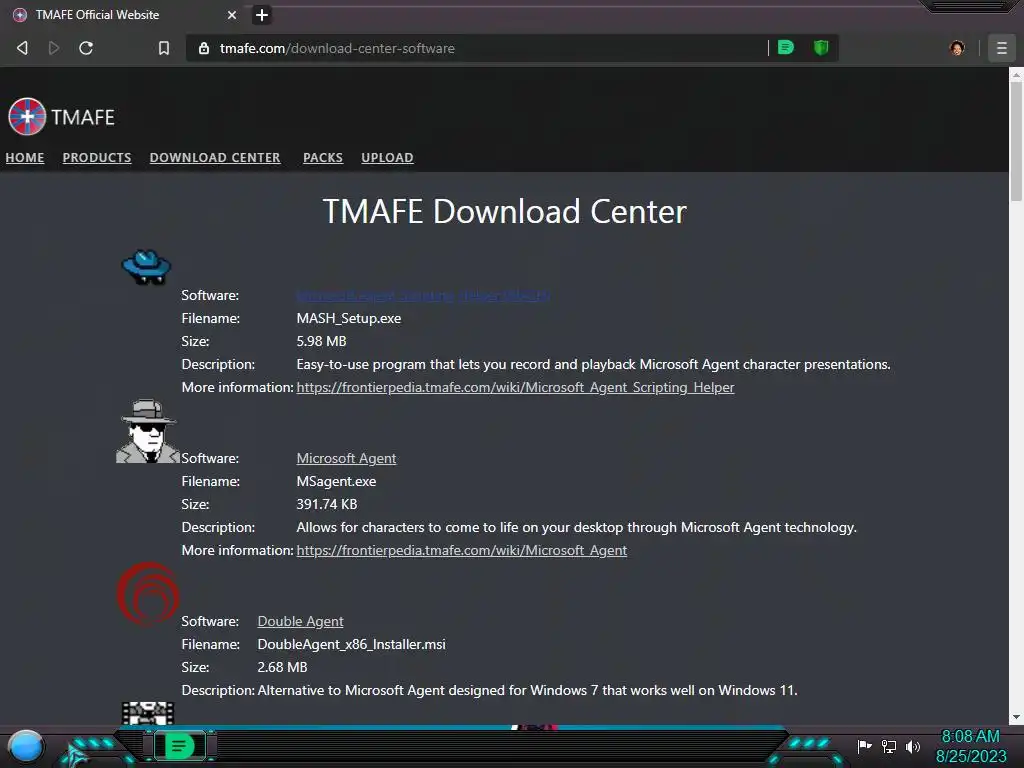The image size is (1024, 768).
Task: Go back with the browser back arrow
Action: click(x=22, y=48)
